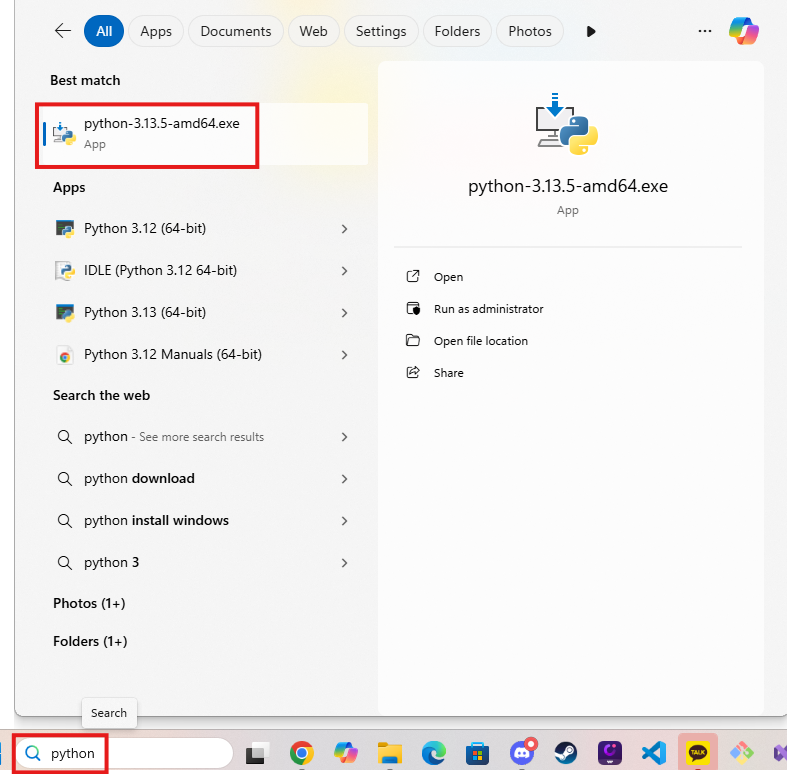
Task: Open Discord from the taskbar
Action: click(522, 752)
